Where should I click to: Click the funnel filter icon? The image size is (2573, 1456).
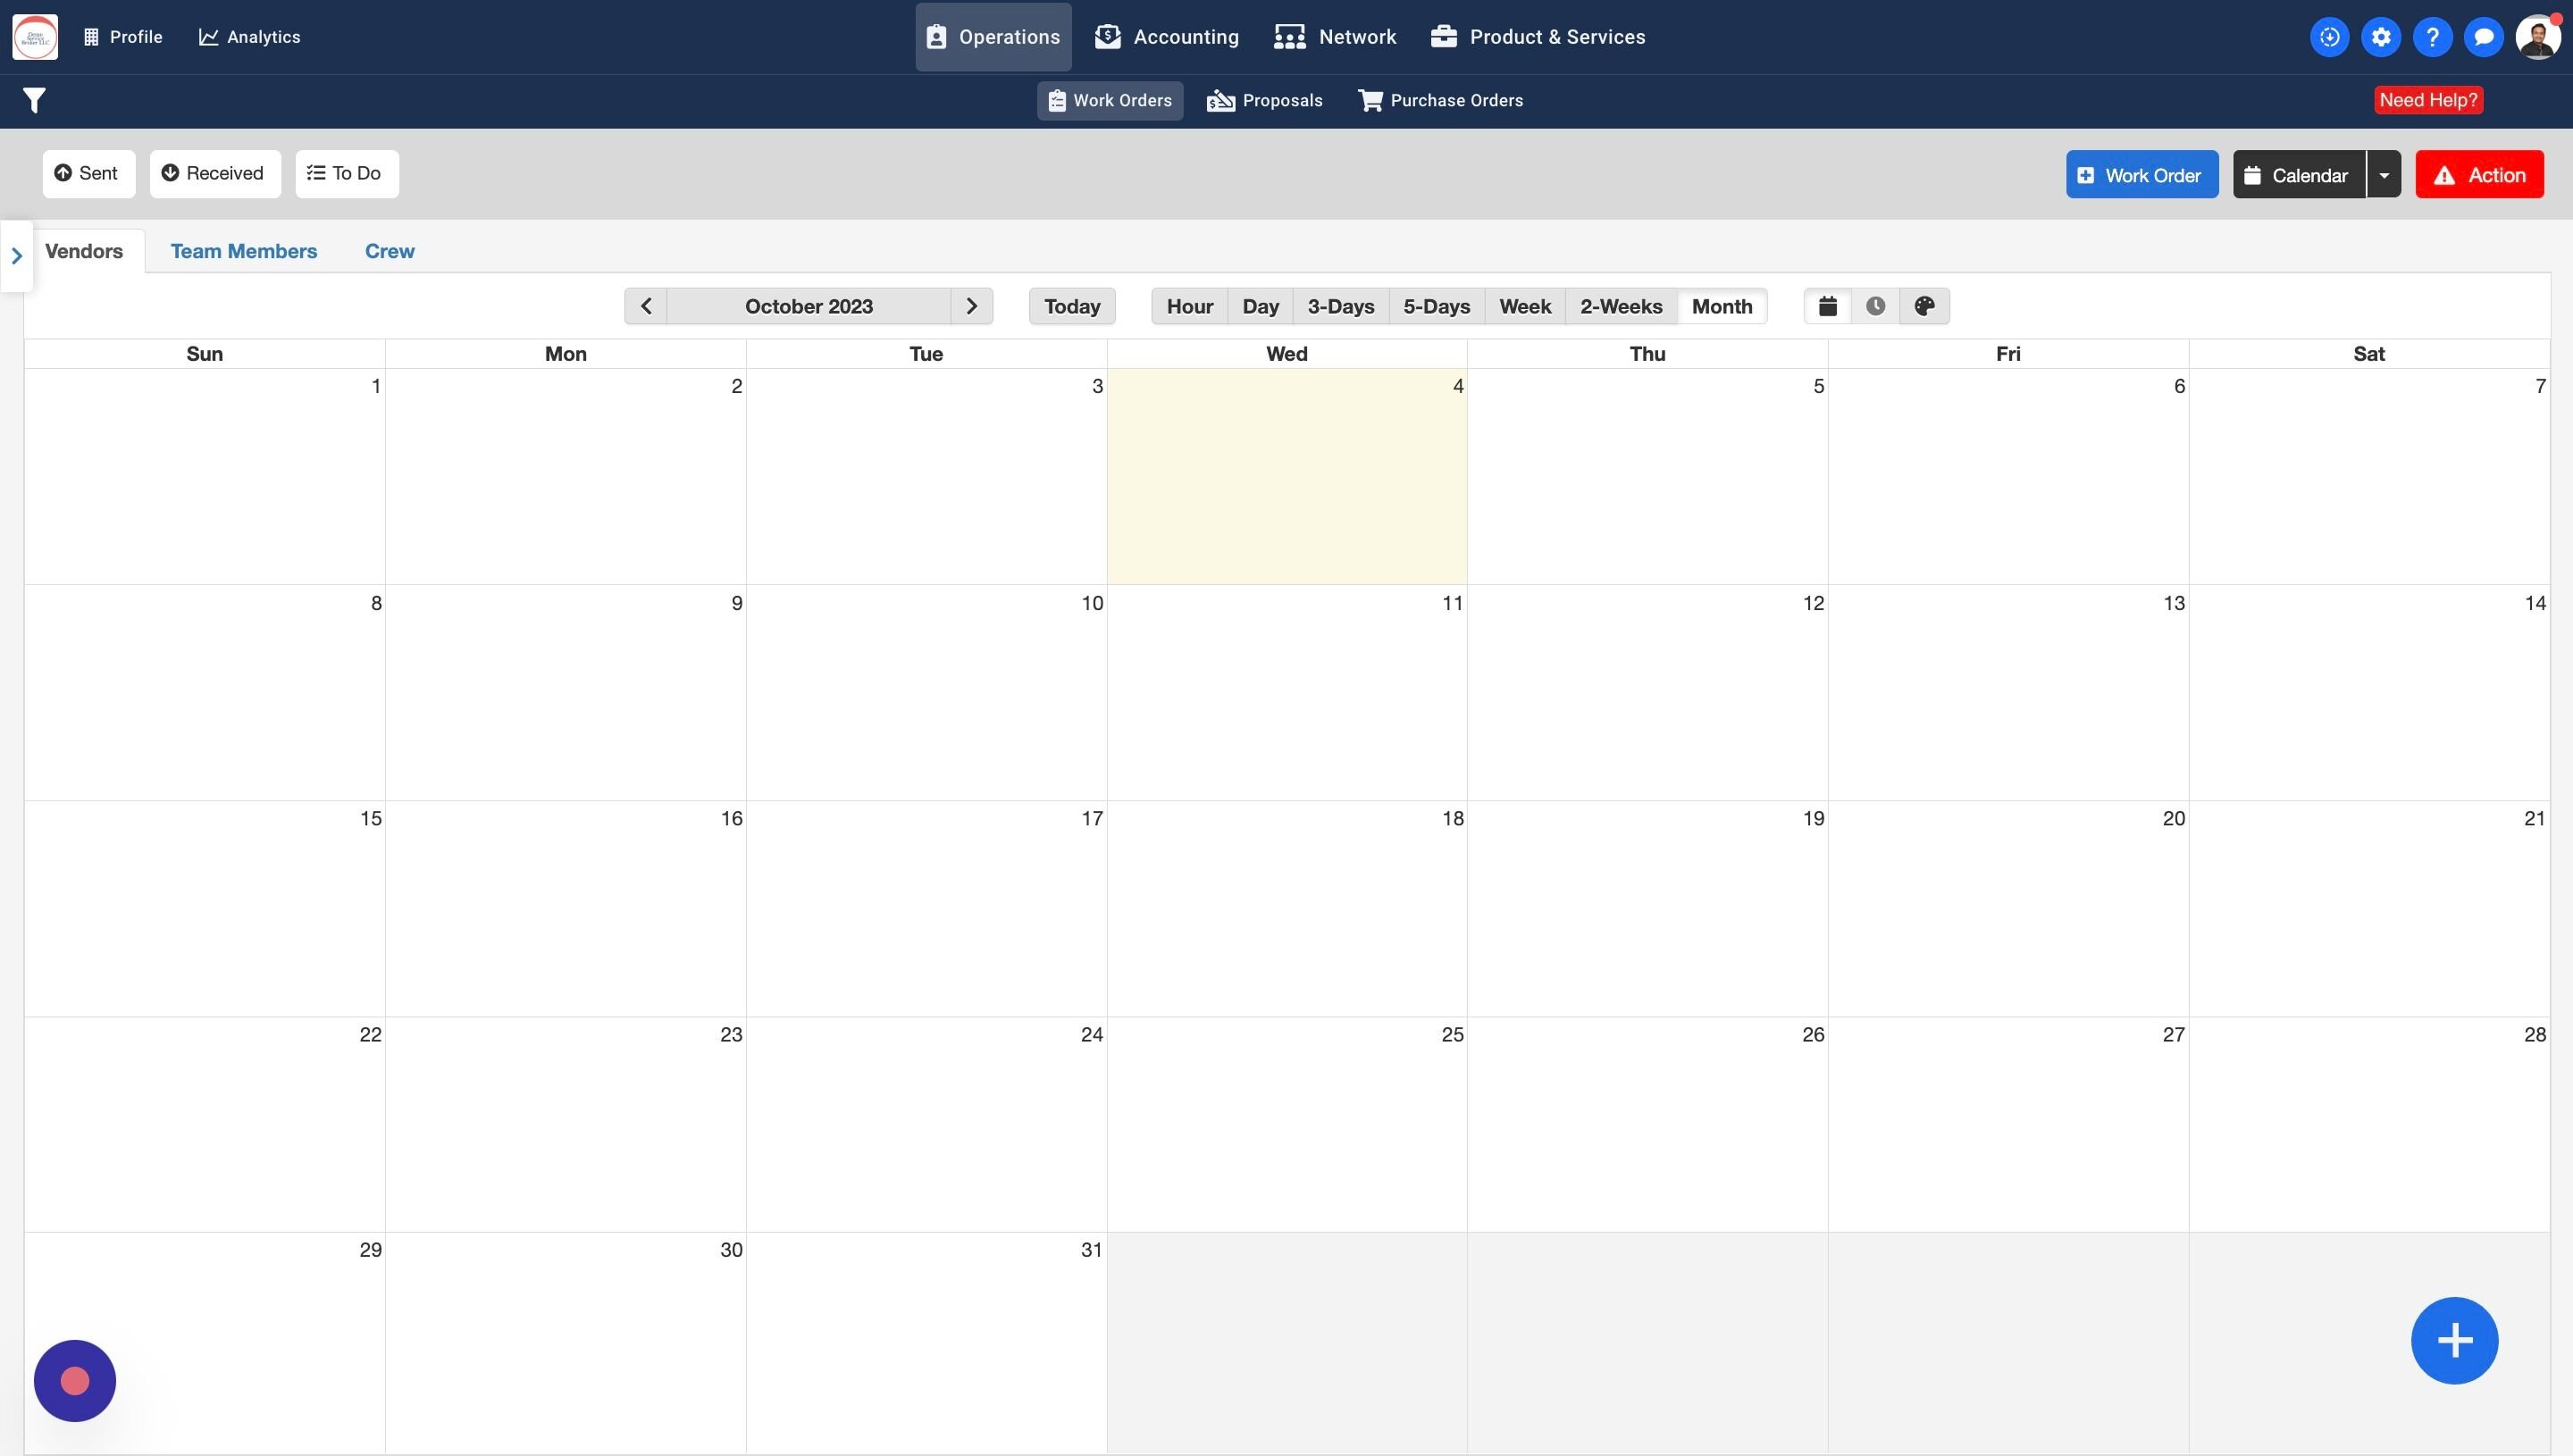point(34,100)
